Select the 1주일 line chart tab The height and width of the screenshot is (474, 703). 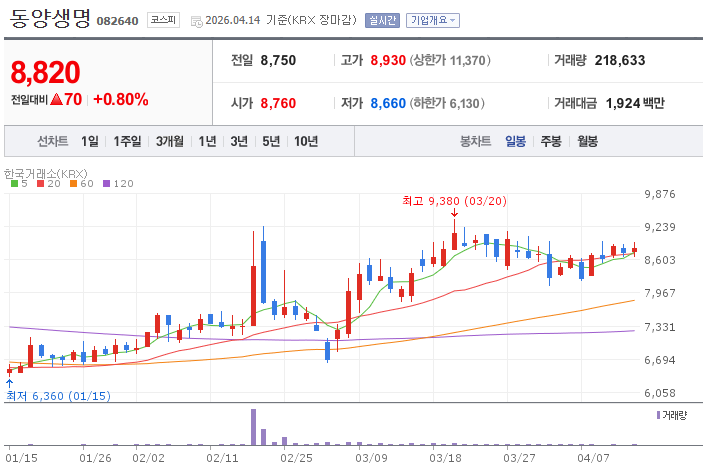[x=127, y=141]
